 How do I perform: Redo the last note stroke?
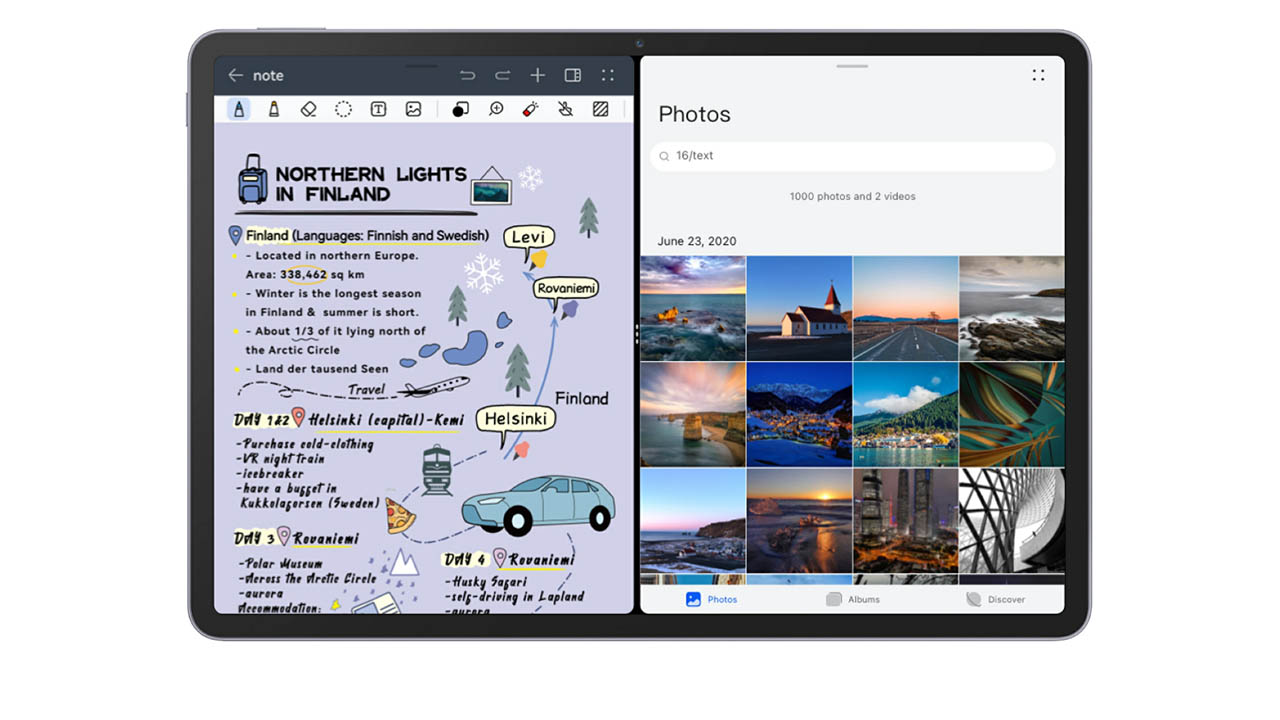pyautogui.click(x=502, y=75)
